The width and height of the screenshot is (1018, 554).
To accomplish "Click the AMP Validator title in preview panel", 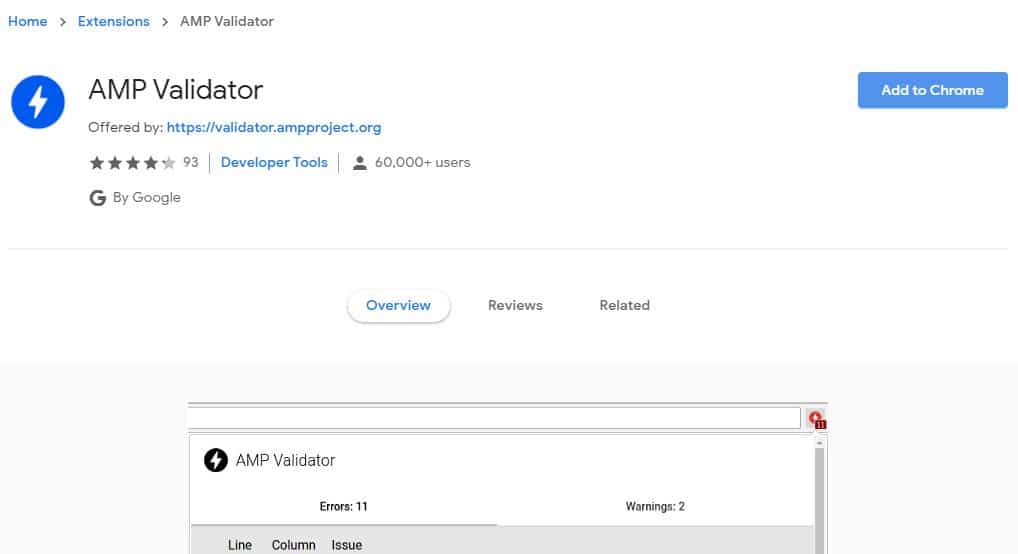I will click(x=285, y=460).
